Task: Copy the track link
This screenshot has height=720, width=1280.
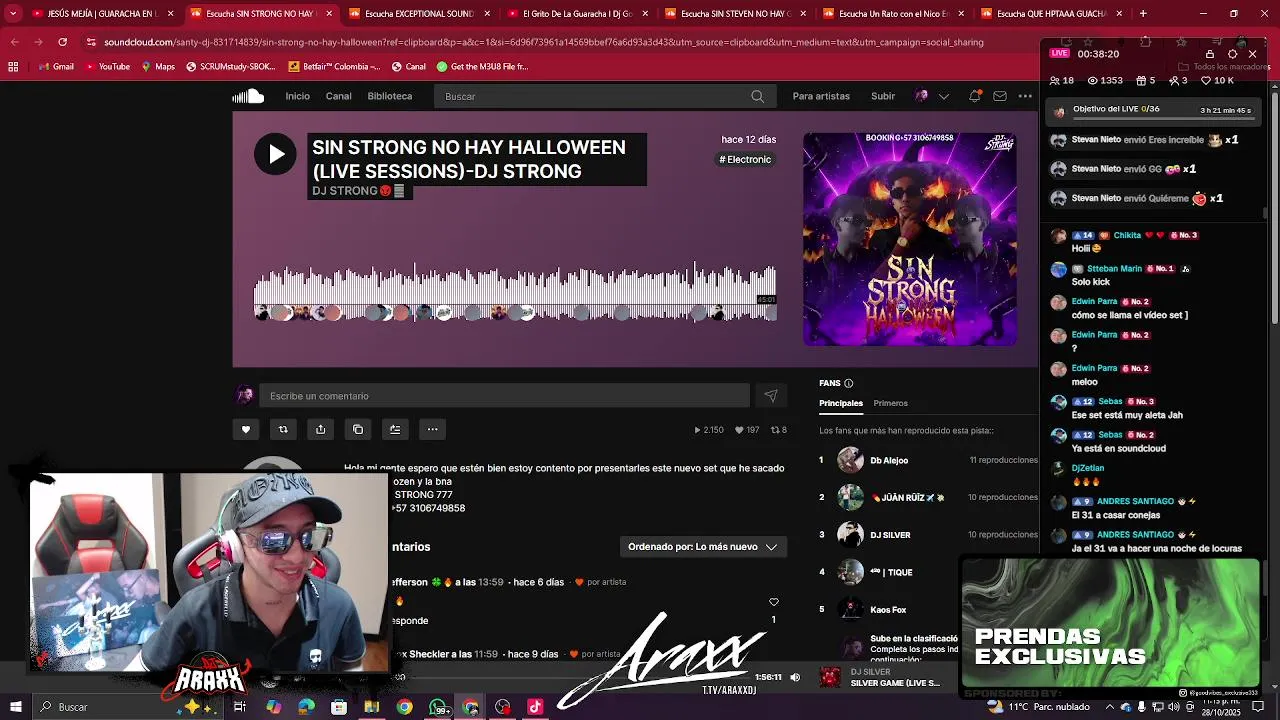Action: [x=358, y=429]
